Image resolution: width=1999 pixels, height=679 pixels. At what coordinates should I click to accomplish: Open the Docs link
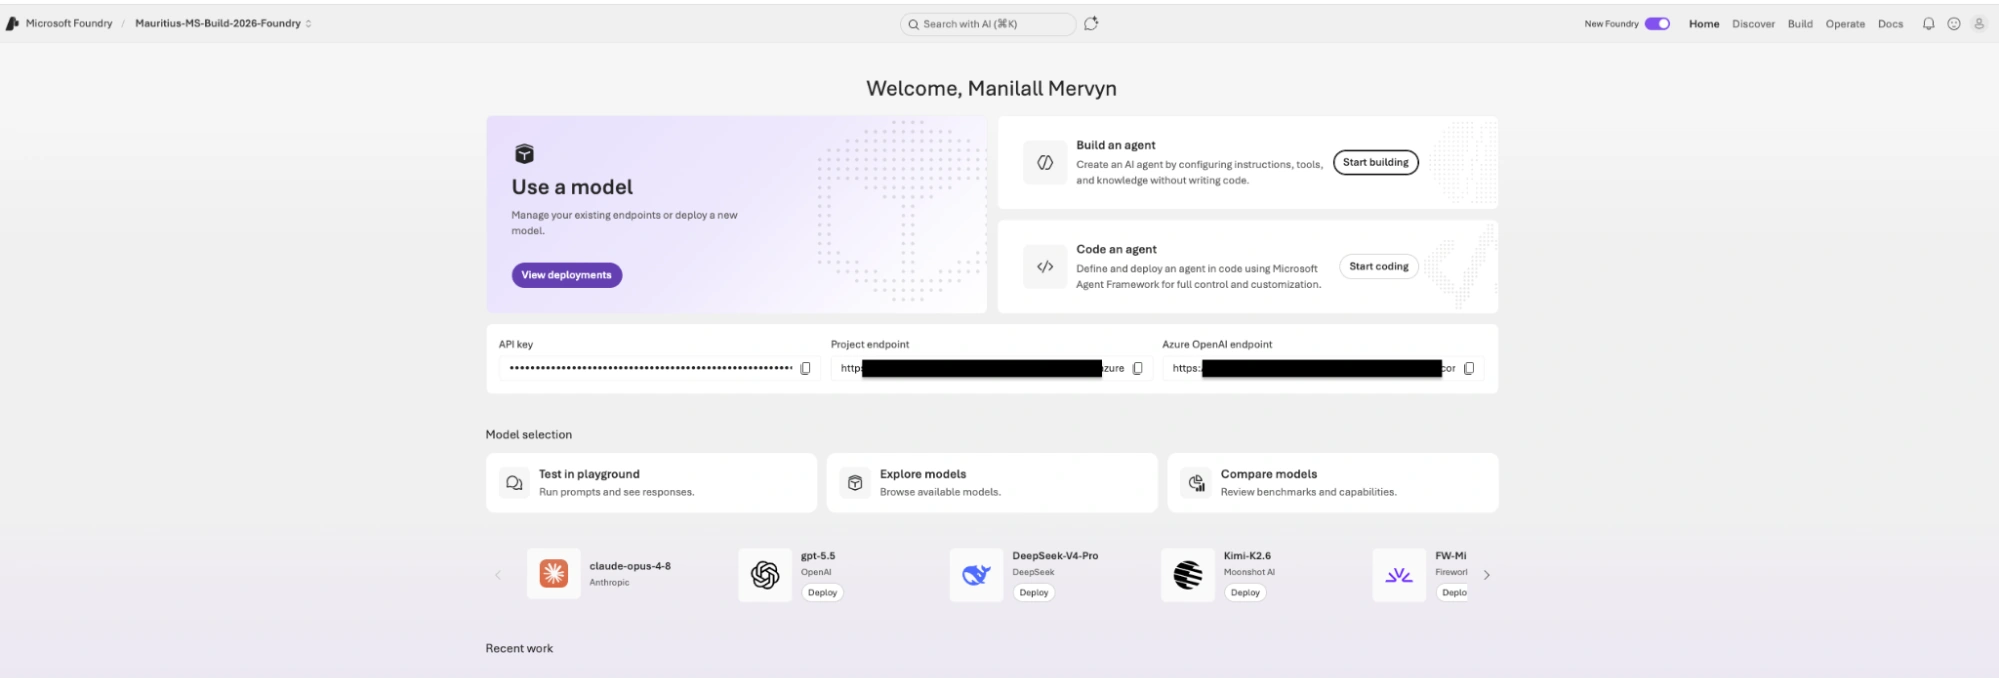point(1890,24)
